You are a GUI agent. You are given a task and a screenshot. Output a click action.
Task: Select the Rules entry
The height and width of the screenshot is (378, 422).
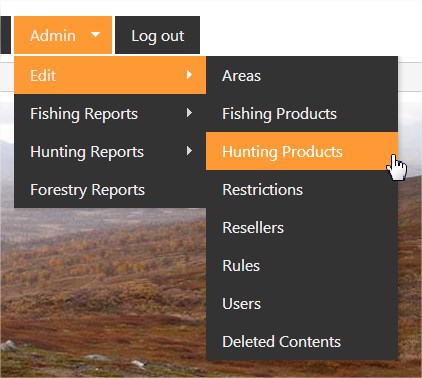pyautogui.click(x=302, y=265)
